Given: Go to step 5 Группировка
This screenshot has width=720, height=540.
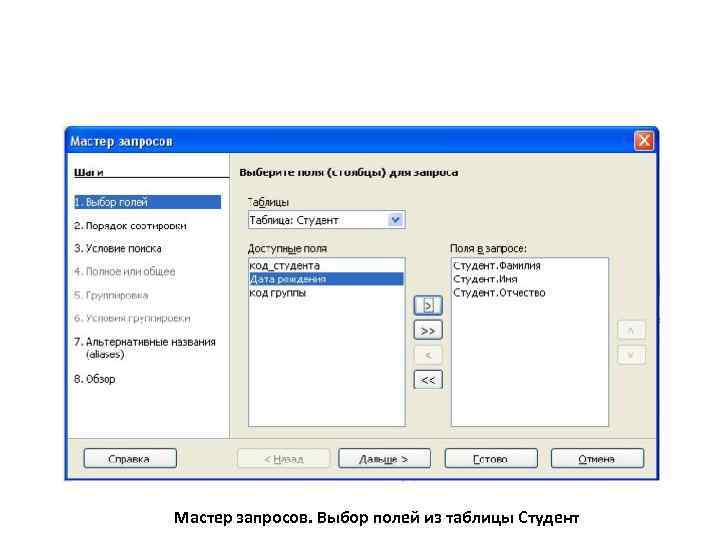Looking at the screenshot, I should (111, 295).
